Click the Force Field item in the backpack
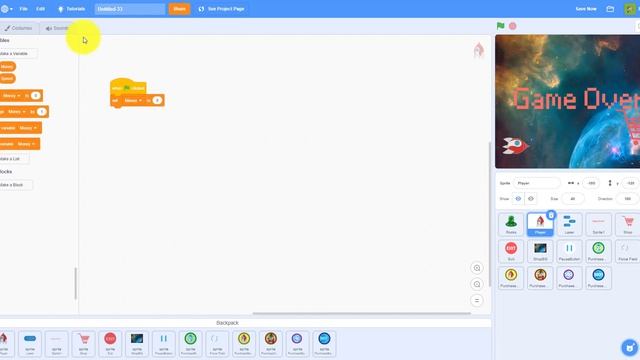Viewport: 640px width, 360px height. (217, 344)
